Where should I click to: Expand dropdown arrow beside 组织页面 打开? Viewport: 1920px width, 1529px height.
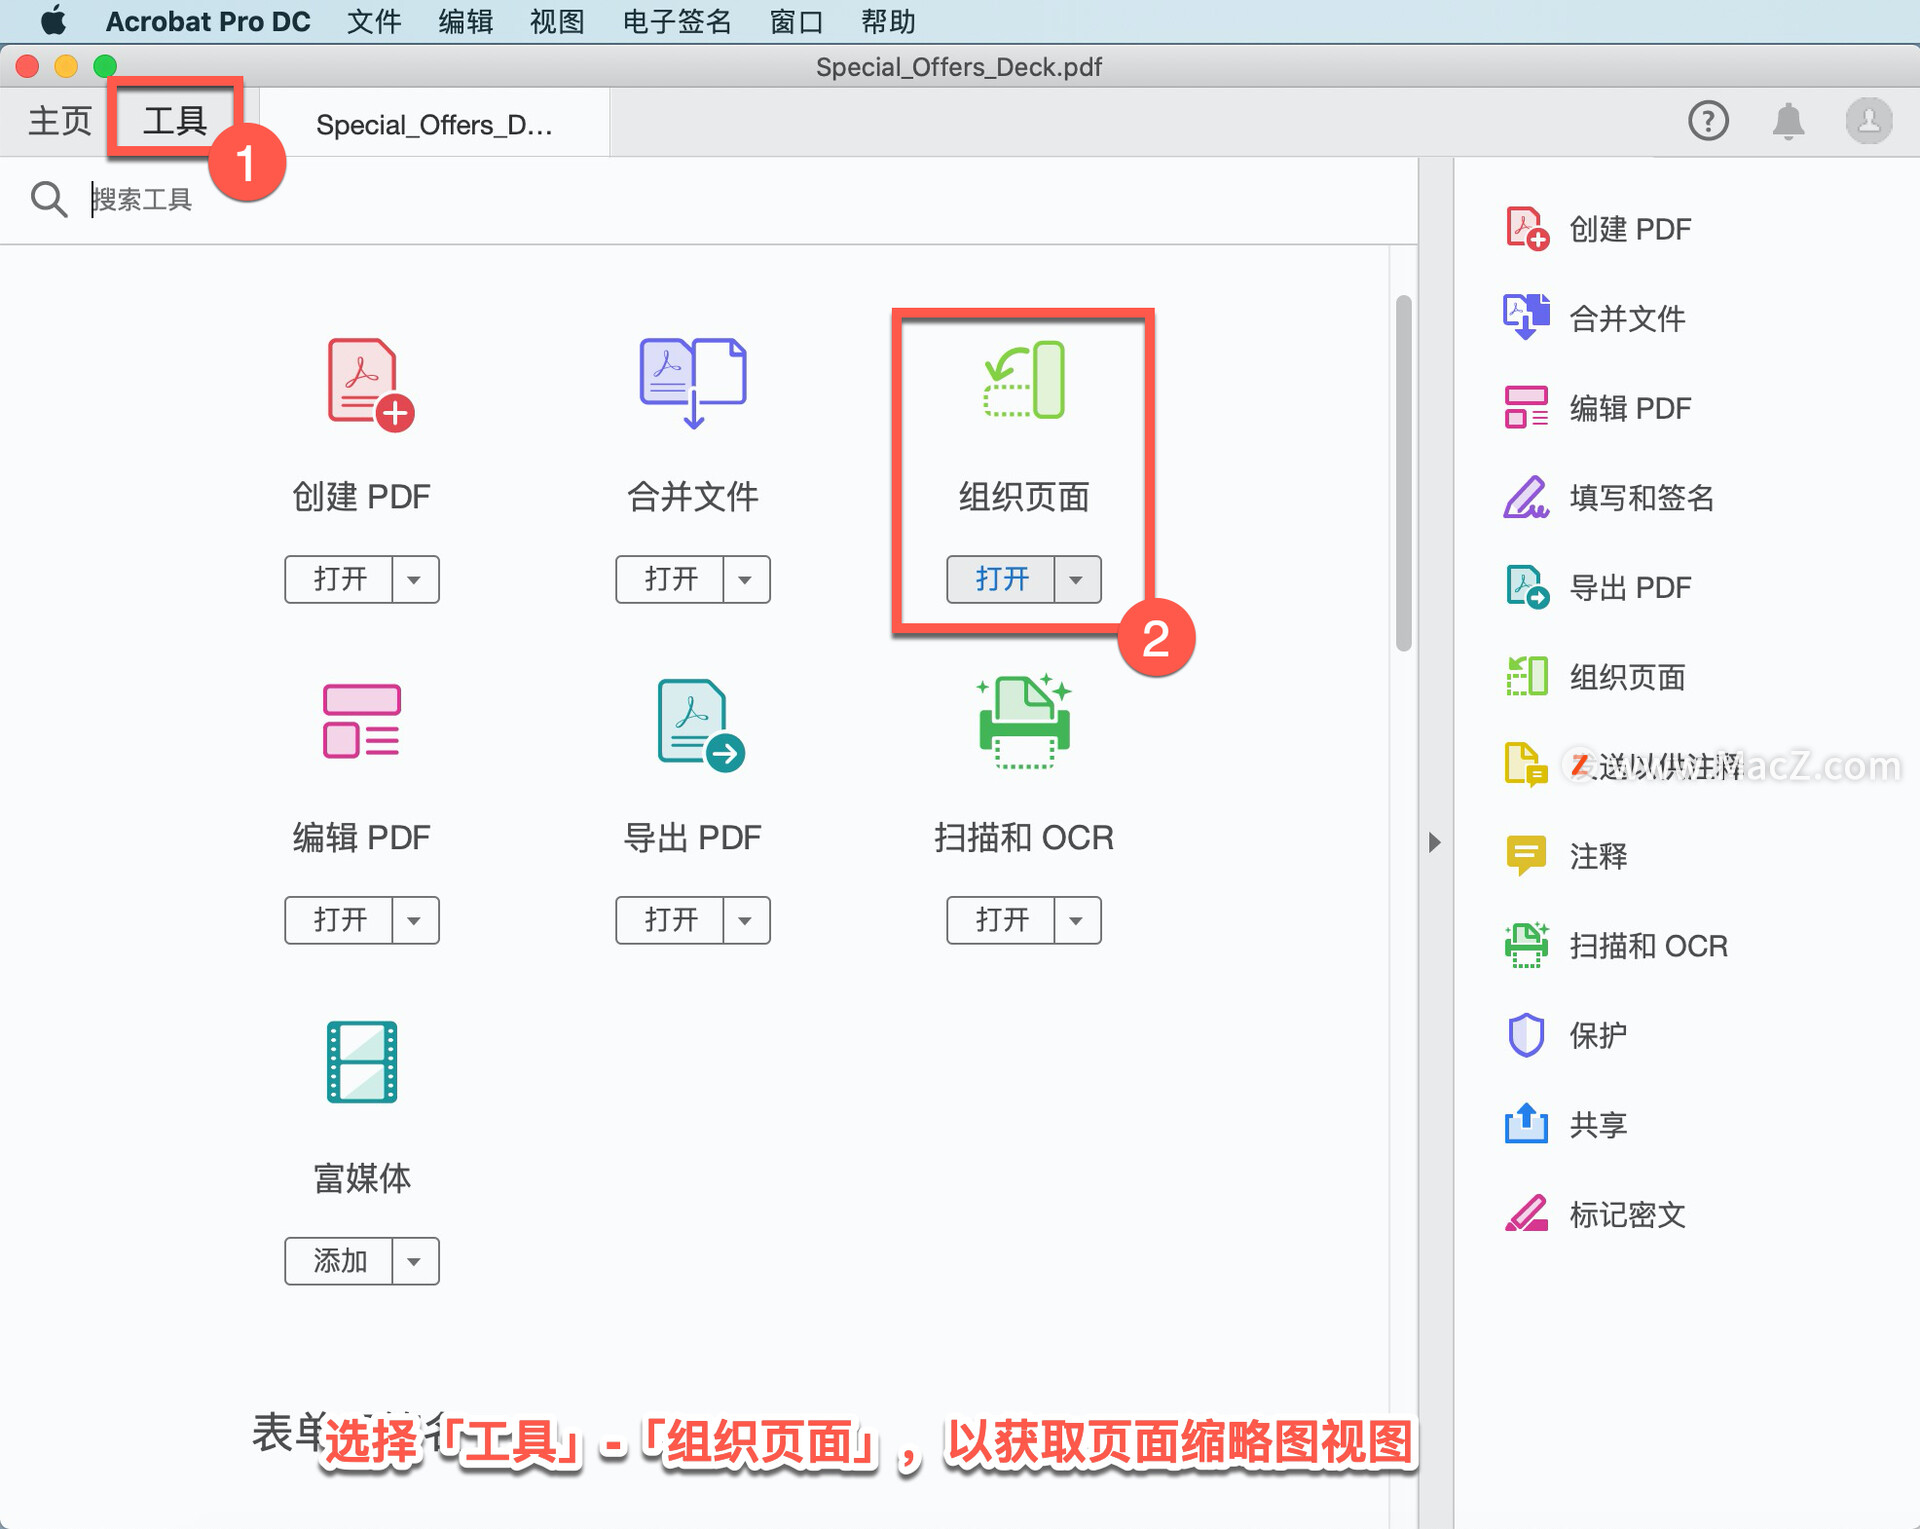[x=1077, y=580]
